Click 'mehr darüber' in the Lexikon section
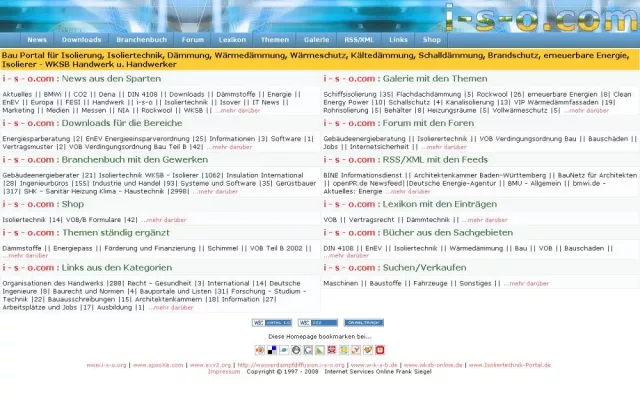Screen dimensions: 640x400 click(x=485, y=220)
